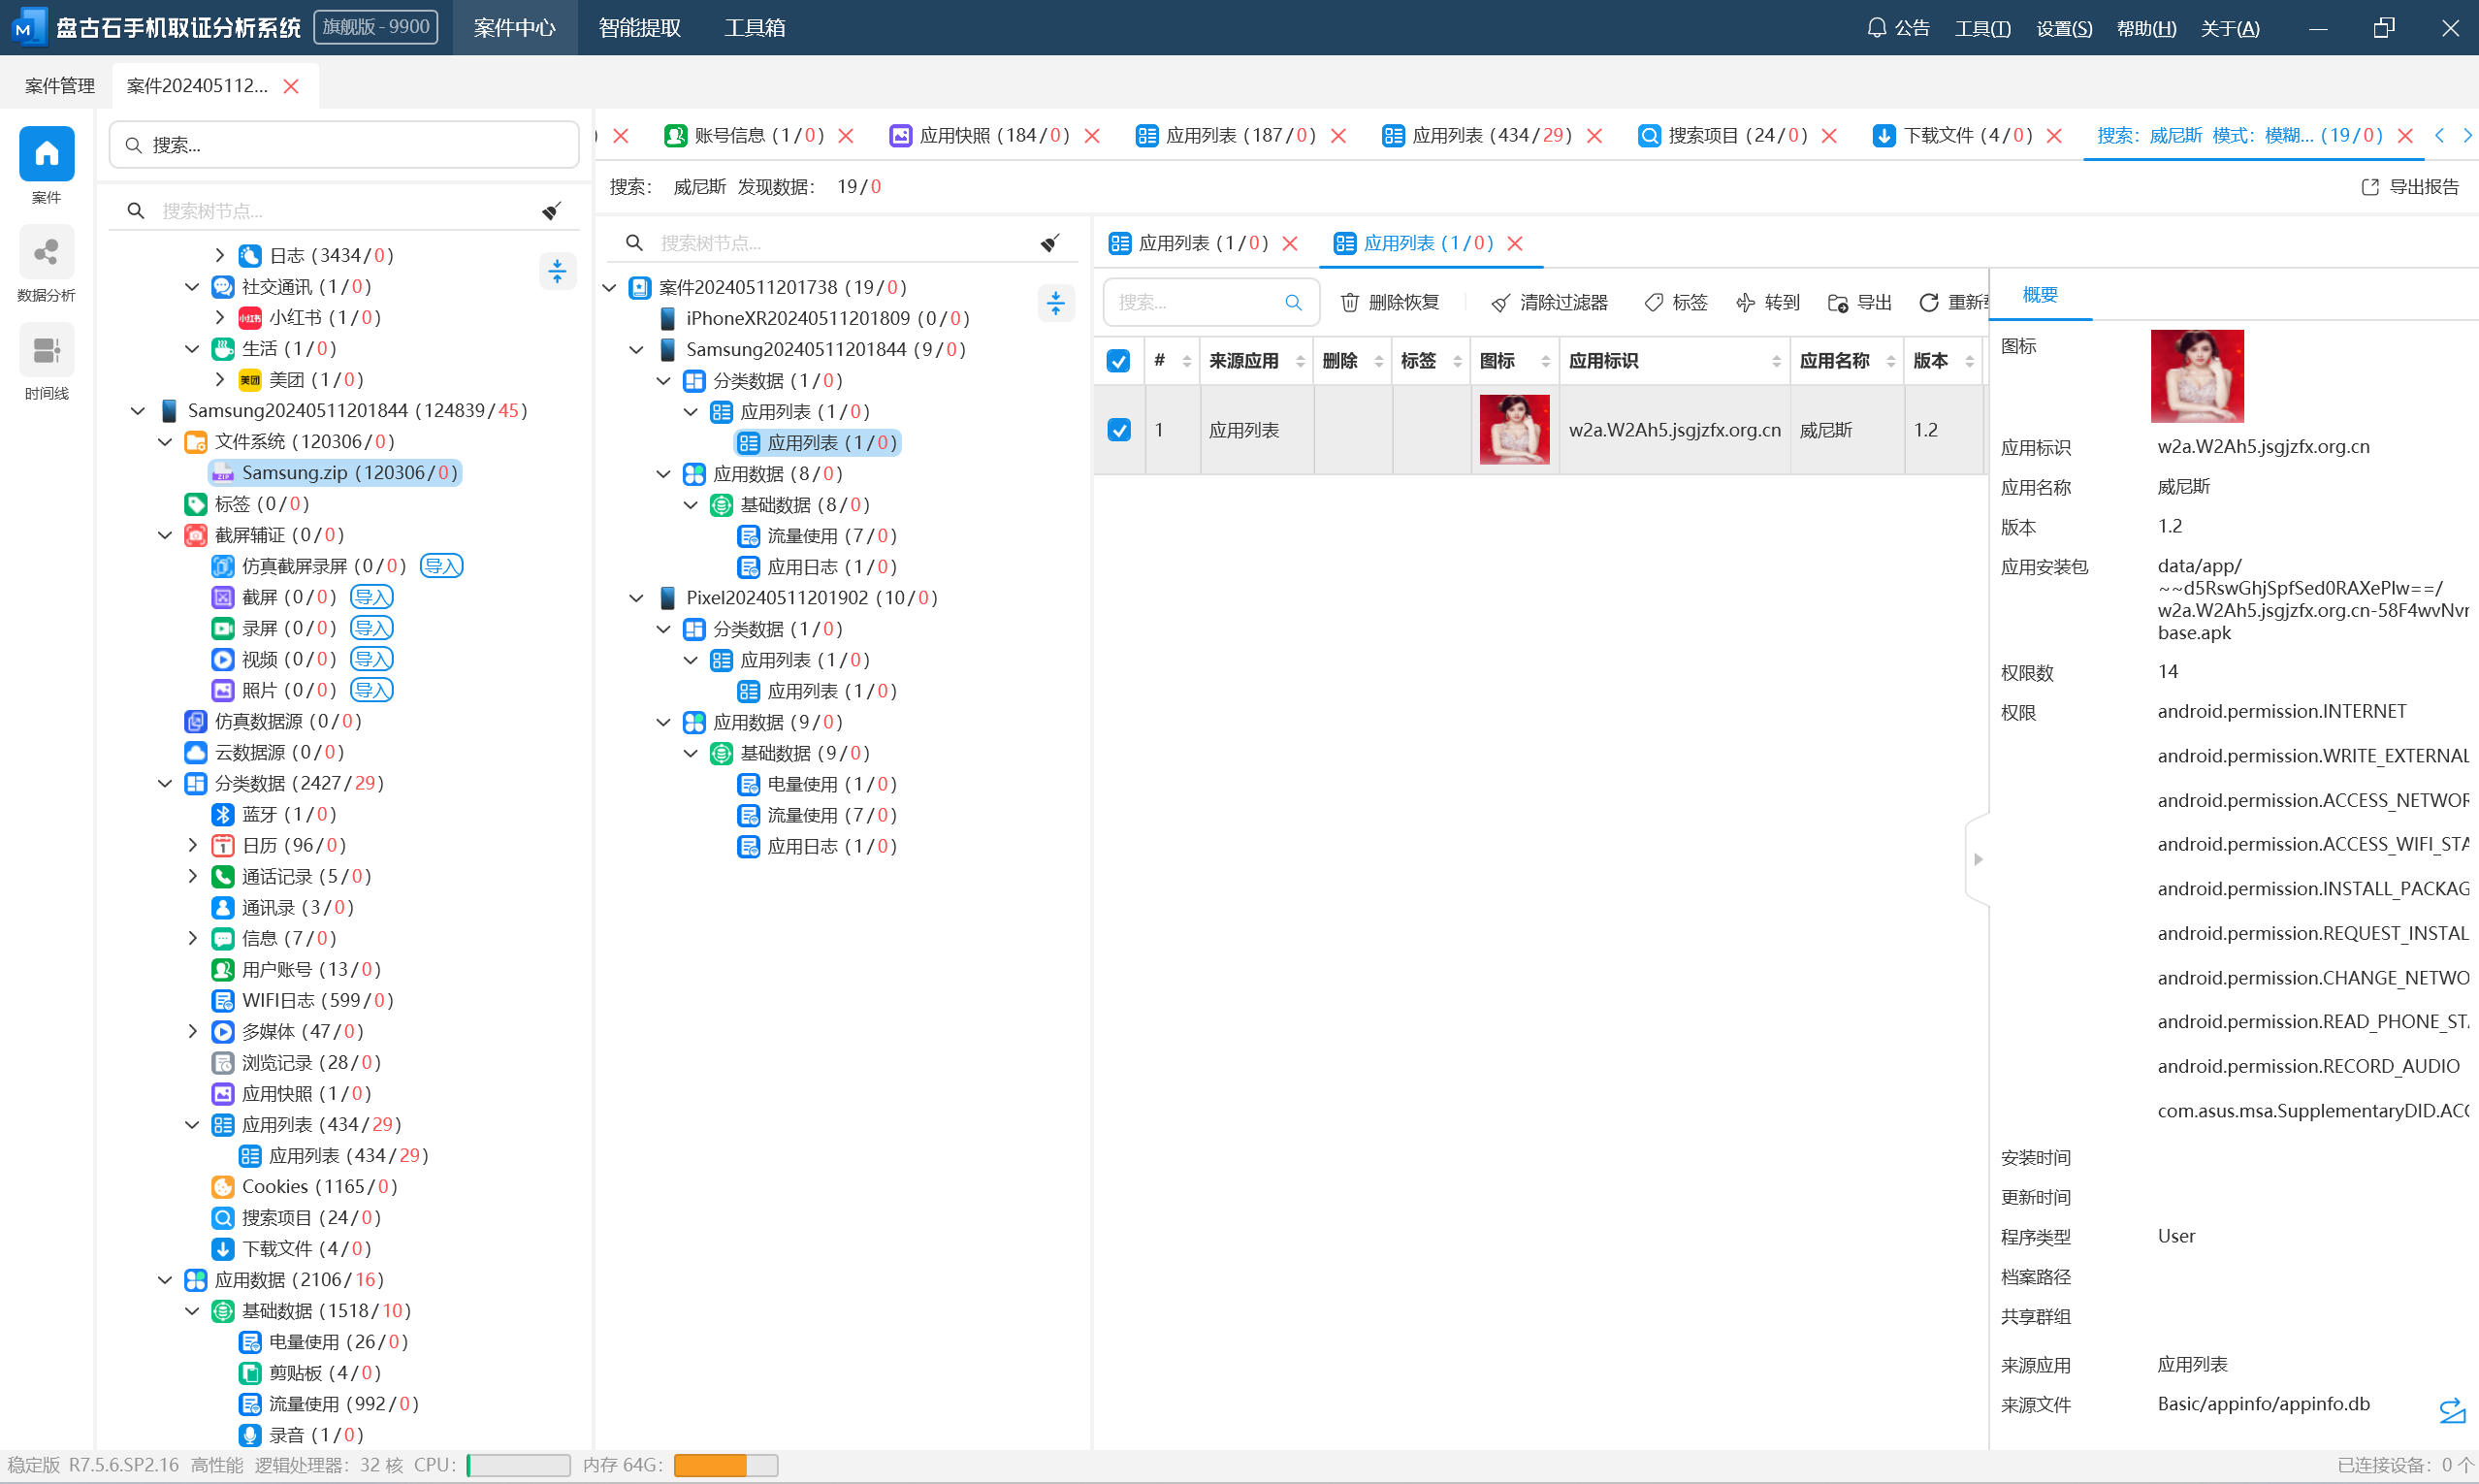The image size is (2479, 1484).
Task: Toggle the select-all header checkbox
Action: click(x=1118, y=361)
